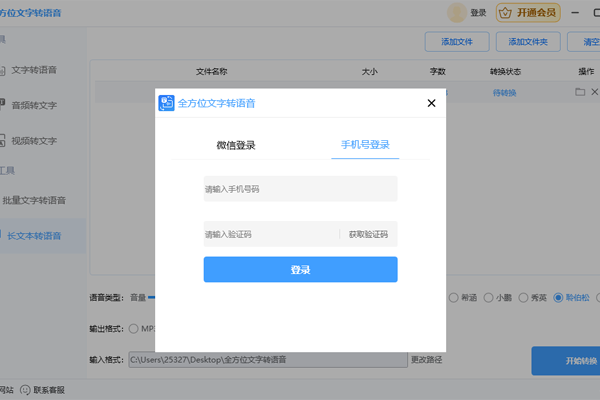This screenshot has width=600, height=400.
Task: Open 开通会员 membership button
Action: pyautogui.click(x=528, y=13)
